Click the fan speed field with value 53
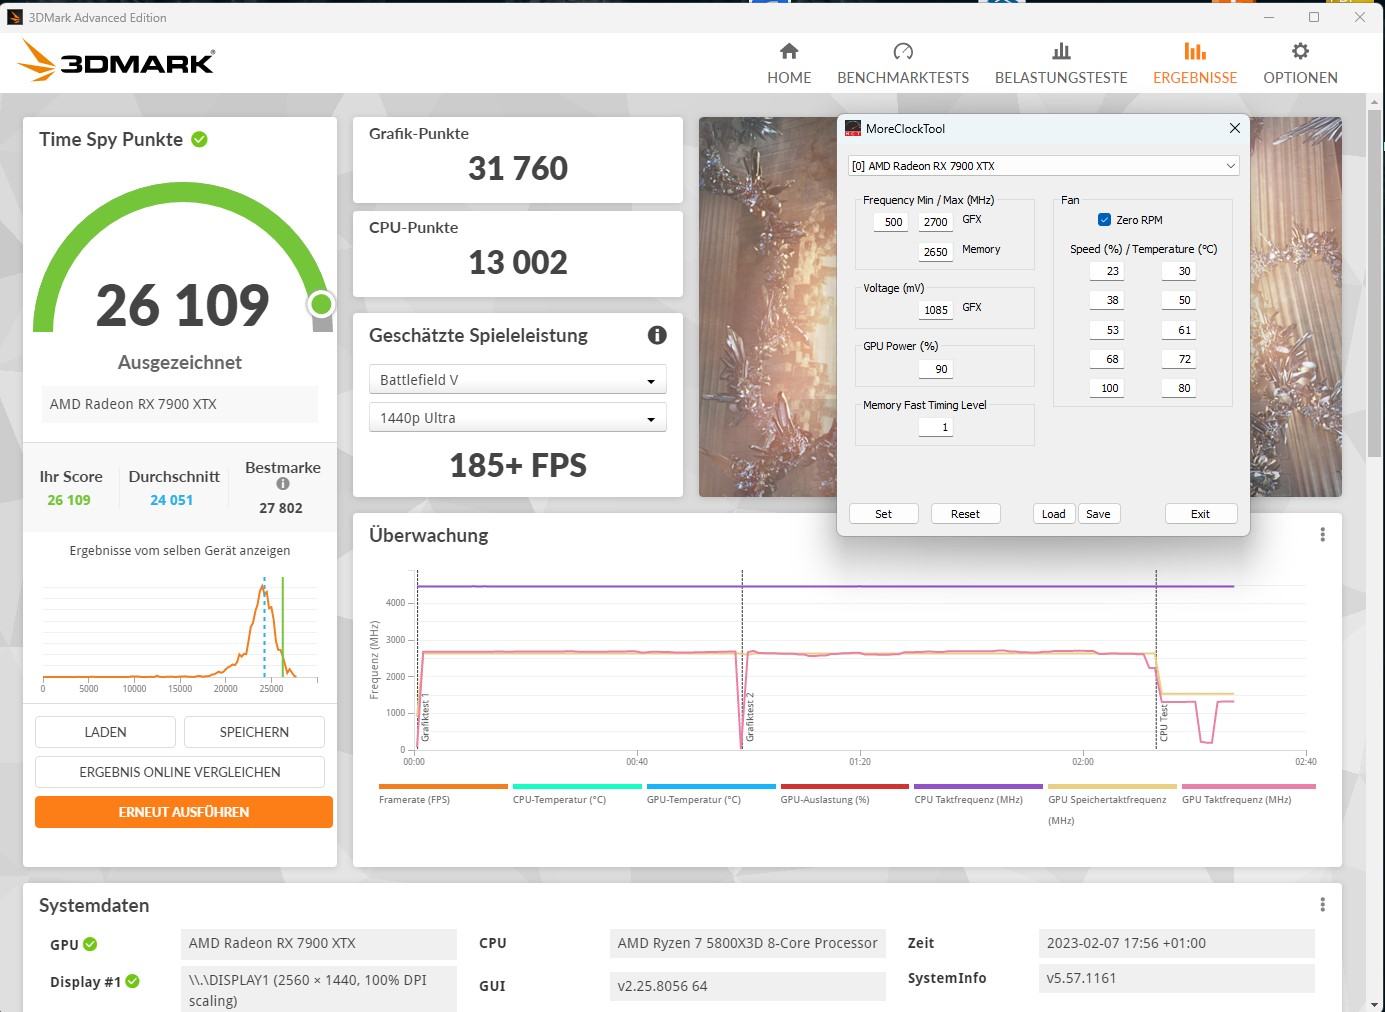 pos(1107,330)
